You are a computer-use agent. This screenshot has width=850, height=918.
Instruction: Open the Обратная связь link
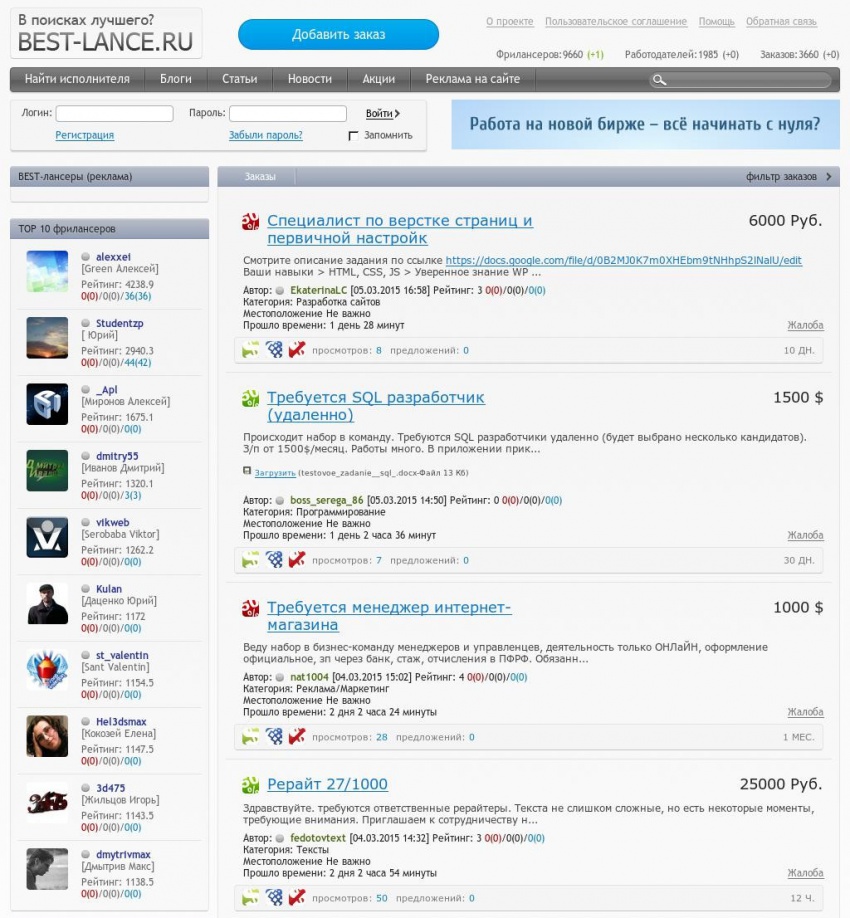(781, 22)
